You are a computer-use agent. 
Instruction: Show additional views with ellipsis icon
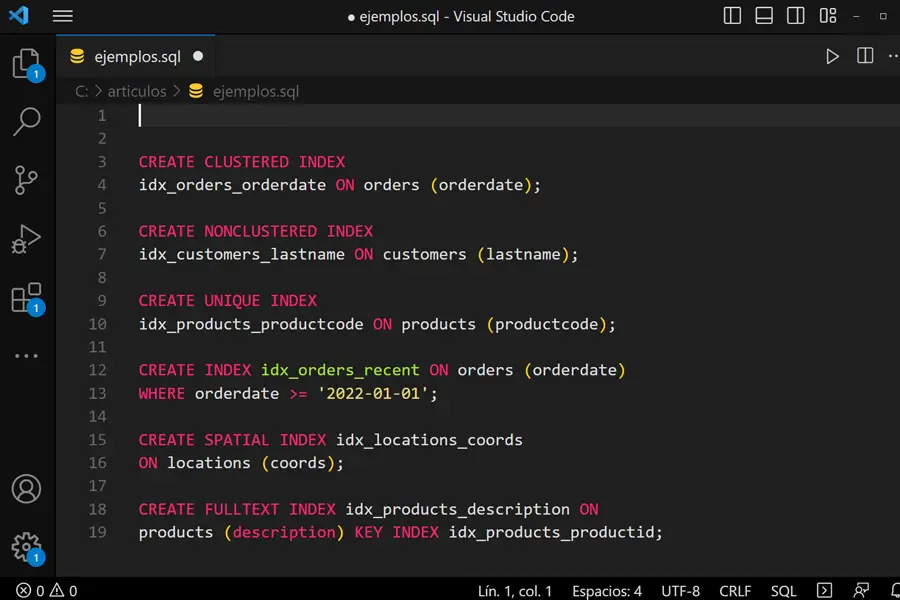26,355
